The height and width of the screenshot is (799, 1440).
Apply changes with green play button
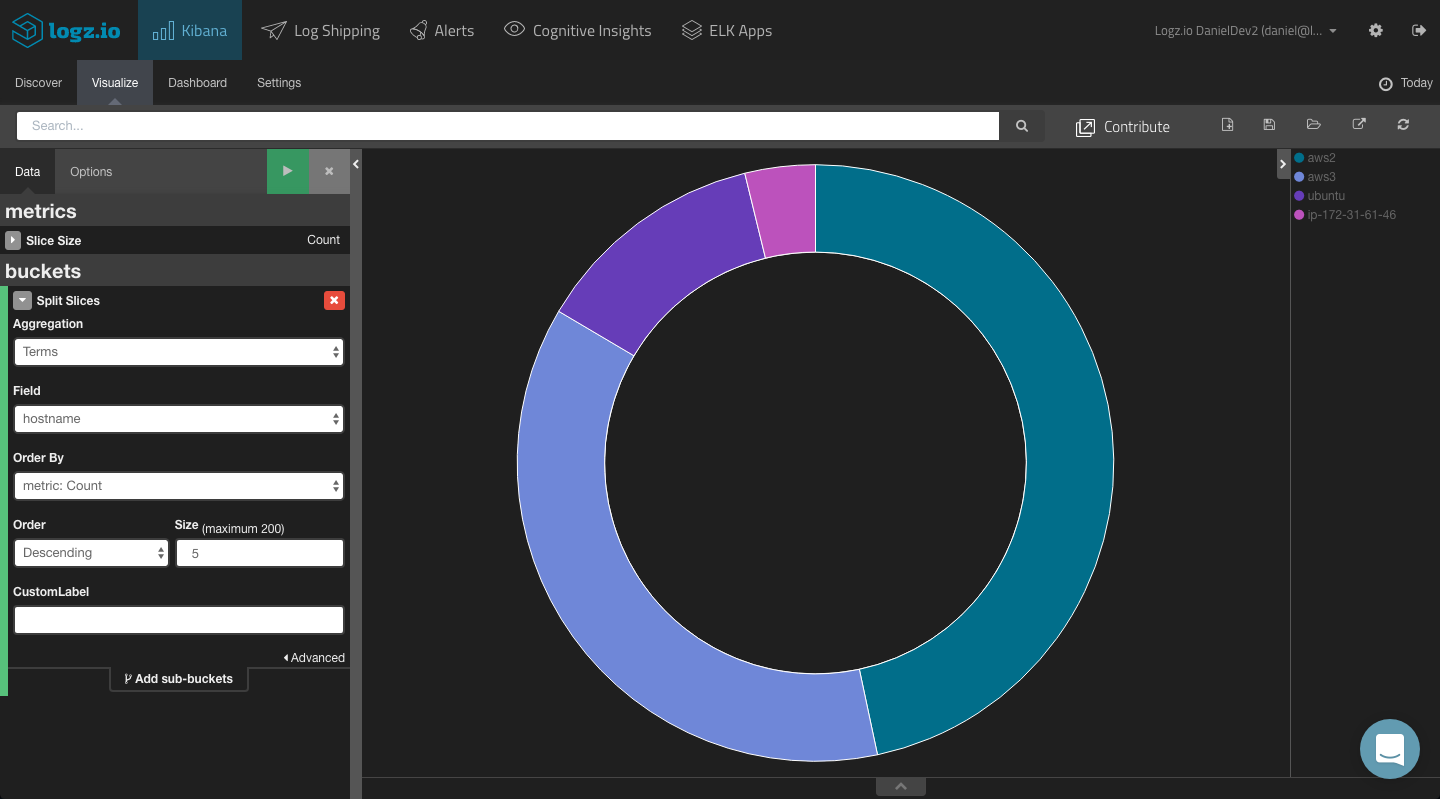coord(288,171)
